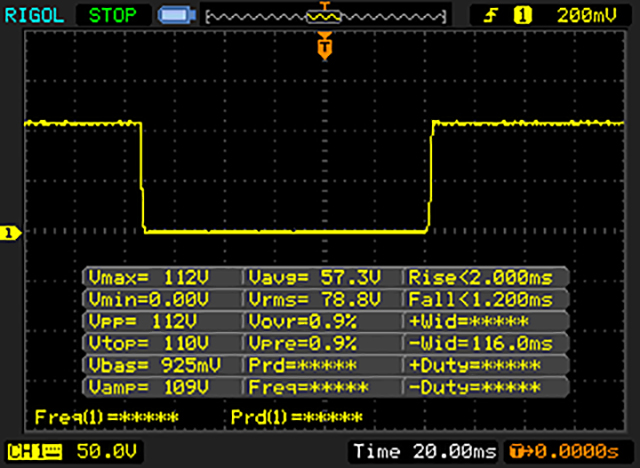Viewport: 640px width, 468px height.
Task: Click the Freq(1)=***** readout
Action: tap(107, 417)
